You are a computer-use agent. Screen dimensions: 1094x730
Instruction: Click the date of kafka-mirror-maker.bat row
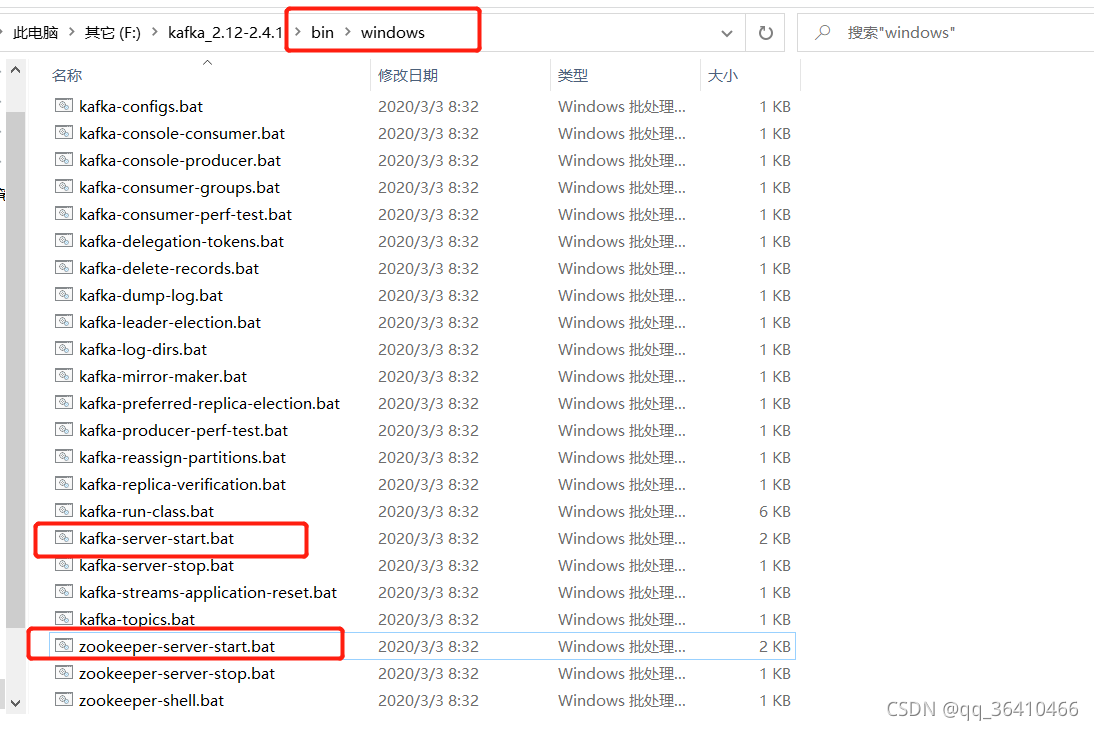pos(428,376)
